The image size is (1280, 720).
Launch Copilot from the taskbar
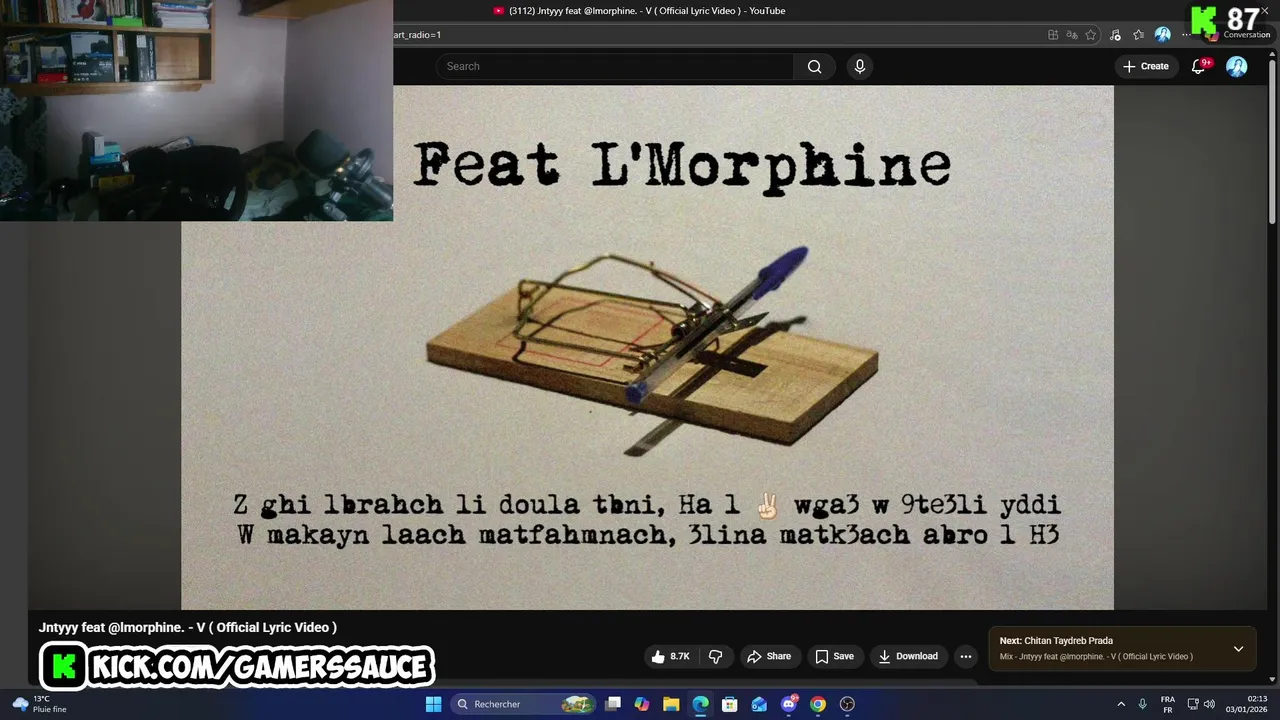[x=642, y=704]
